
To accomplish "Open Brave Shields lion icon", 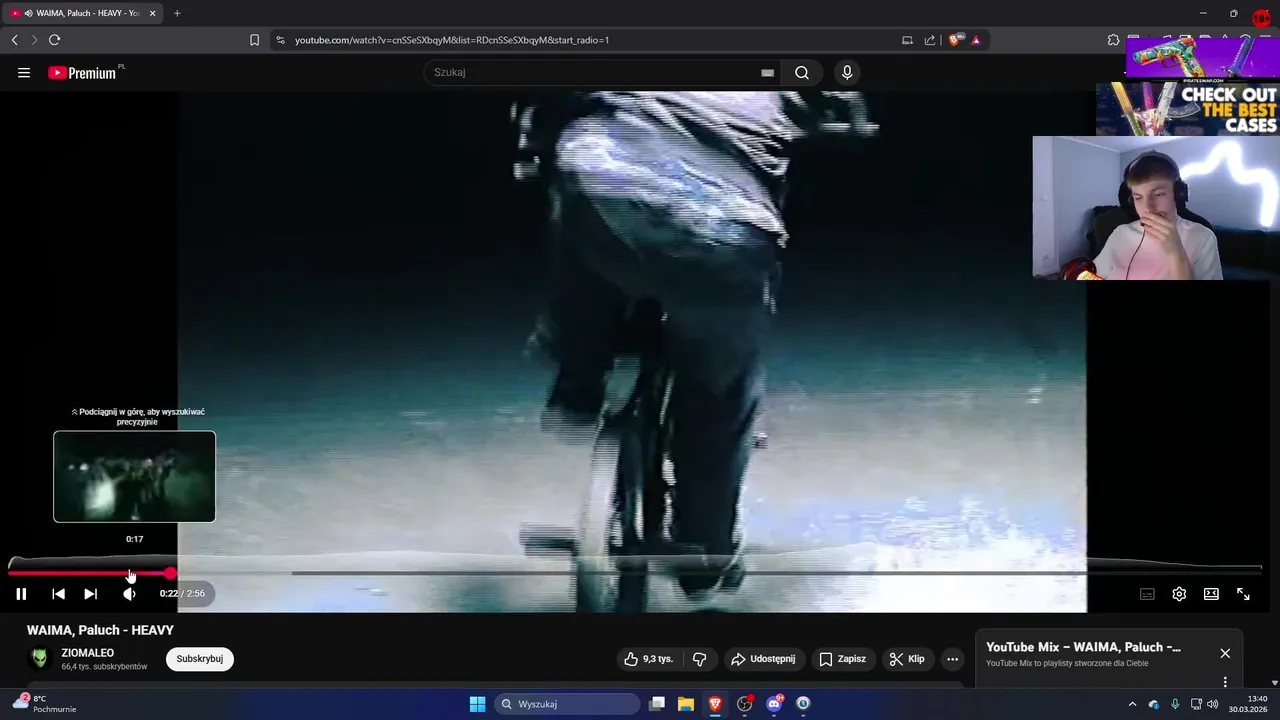I will pyautogui.click(x=955, y=40).
